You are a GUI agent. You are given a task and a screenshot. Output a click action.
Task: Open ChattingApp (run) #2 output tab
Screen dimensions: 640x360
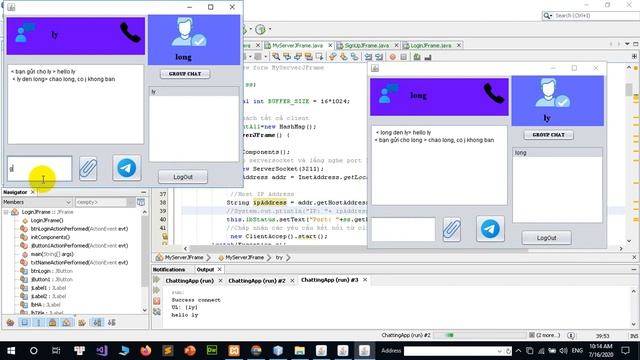tap(257, 281)
